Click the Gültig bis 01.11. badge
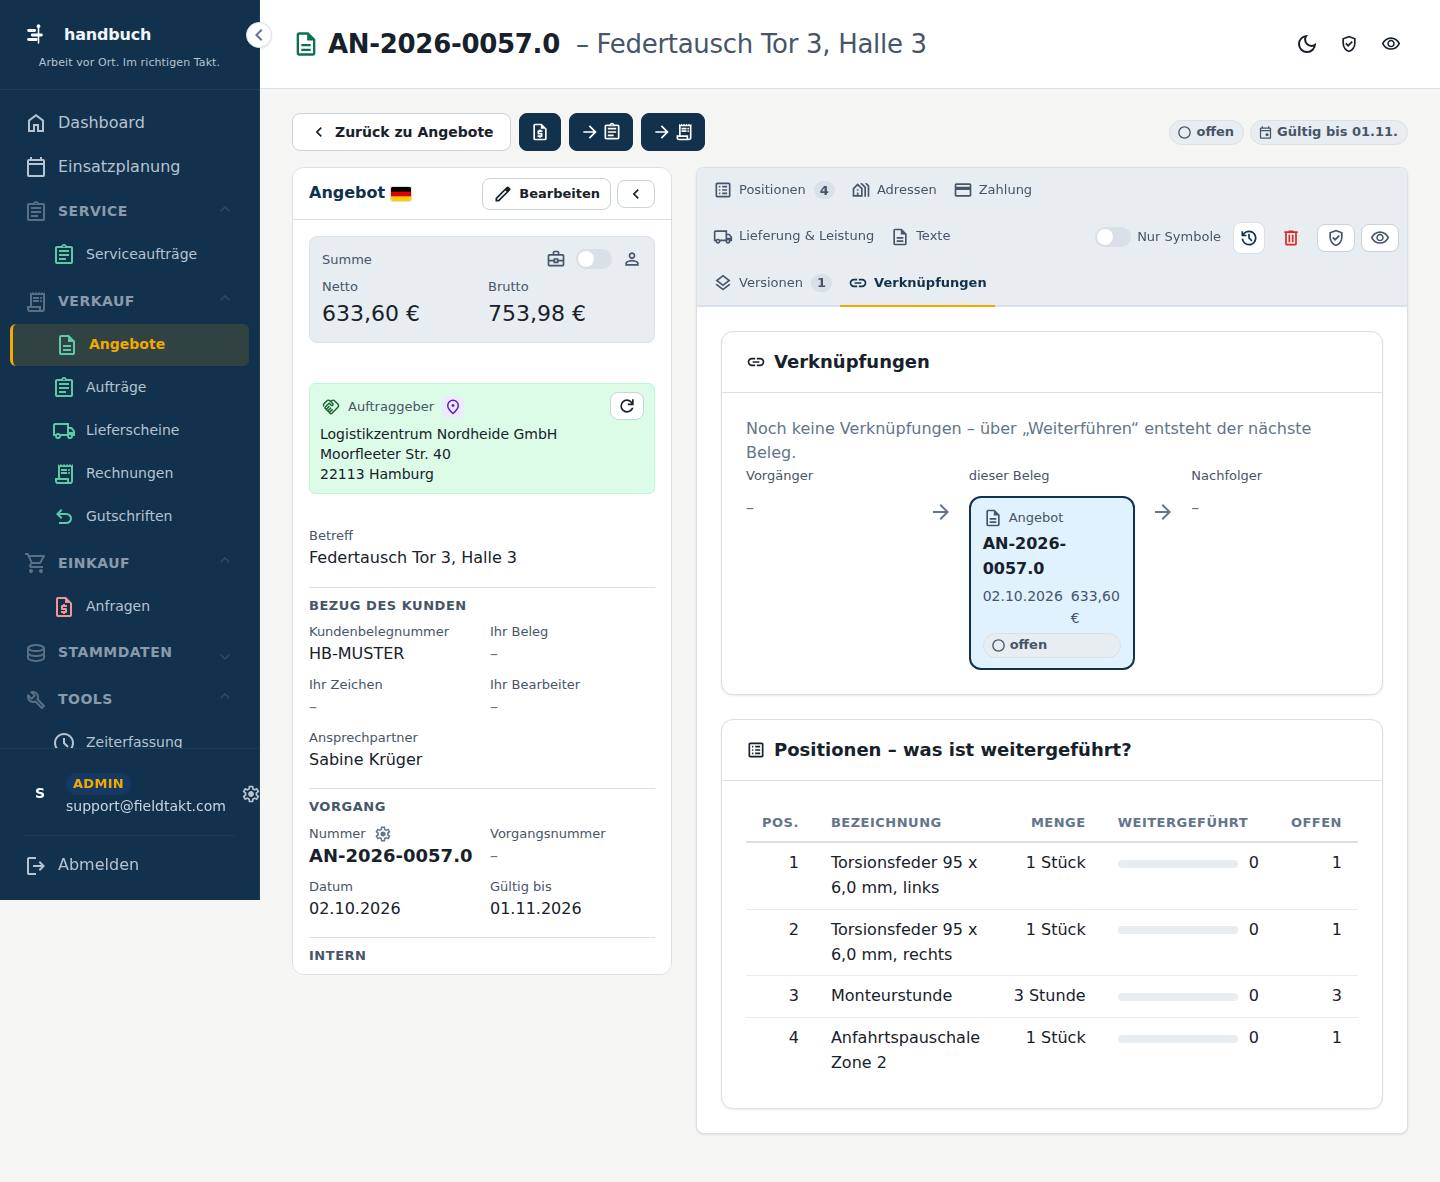Image resolution: width=1440 pixels, height=1182 pixels. point(1329,132)
